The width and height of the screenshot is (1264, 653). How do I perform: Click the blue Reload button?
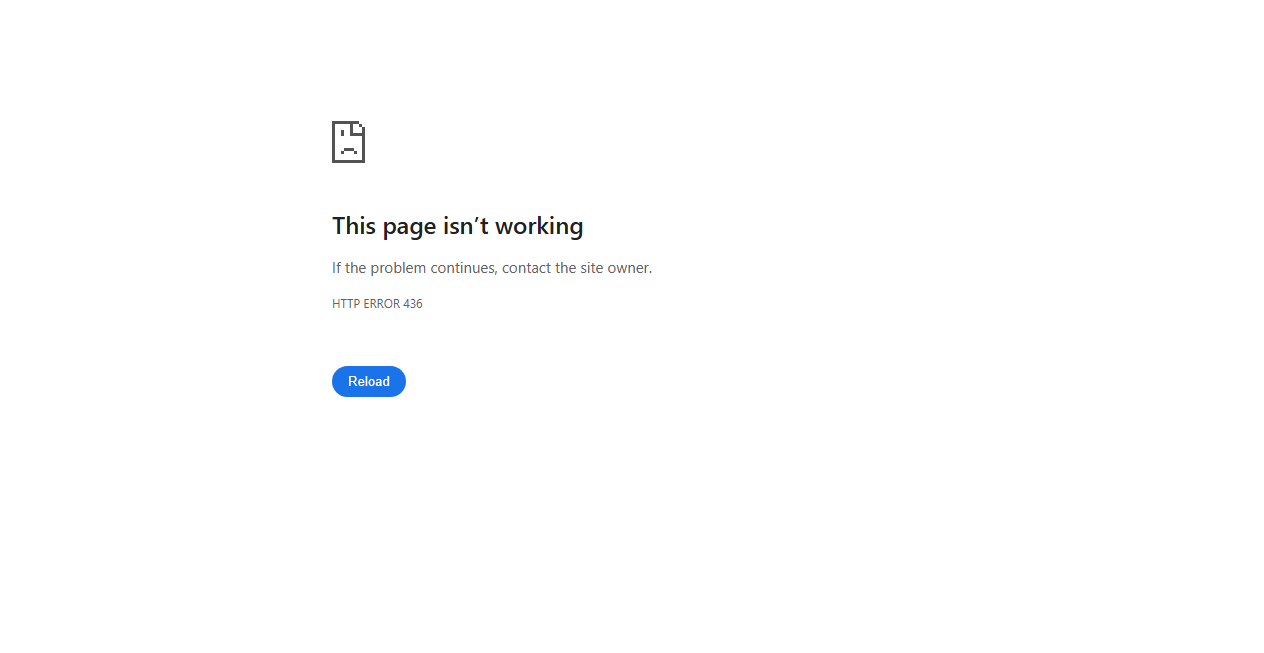point(369,381)
